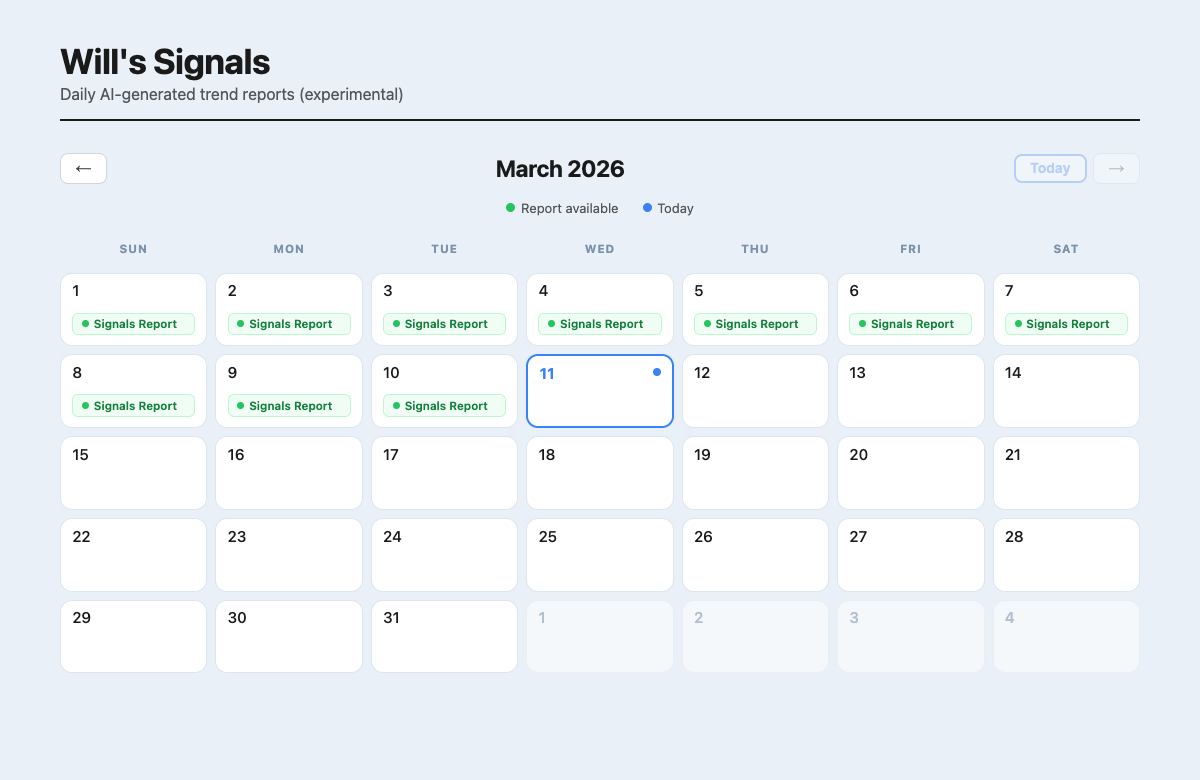Click the March 2026 heading
Image resolution: width=1200 pixels, height=780 pixels.
(560, 169)
